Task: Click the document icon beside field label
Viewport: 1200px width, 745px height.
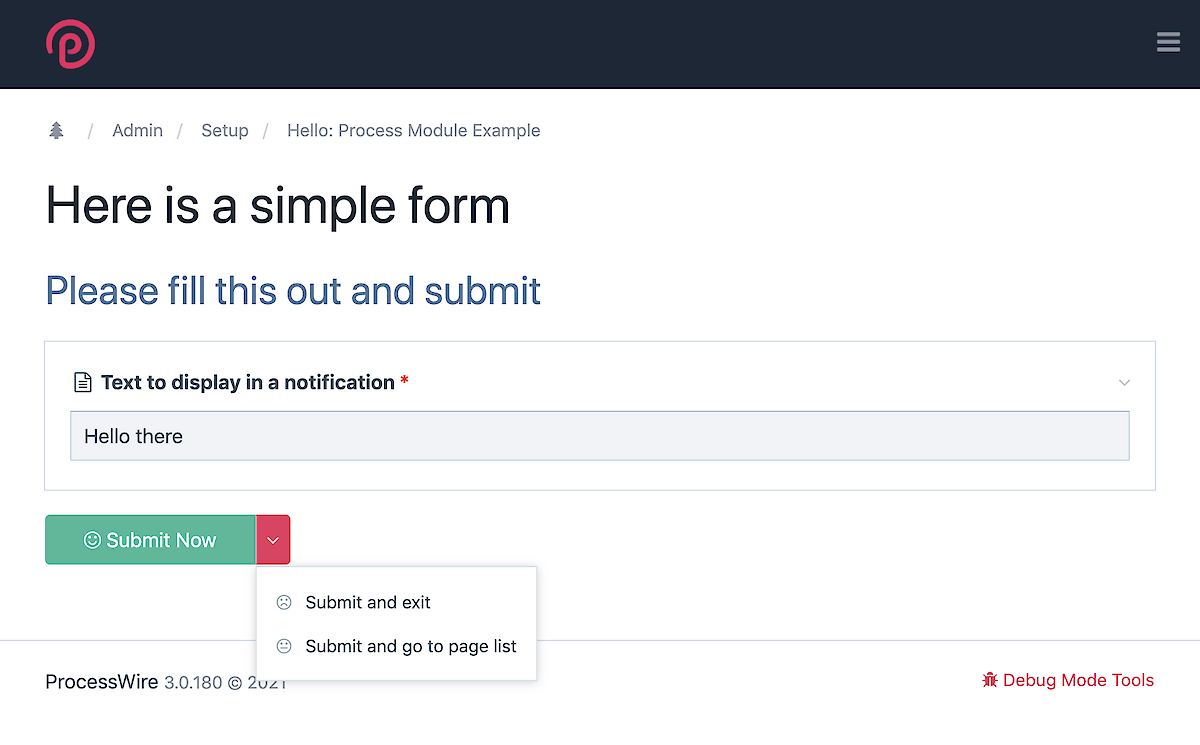Action: coord(83,382)
